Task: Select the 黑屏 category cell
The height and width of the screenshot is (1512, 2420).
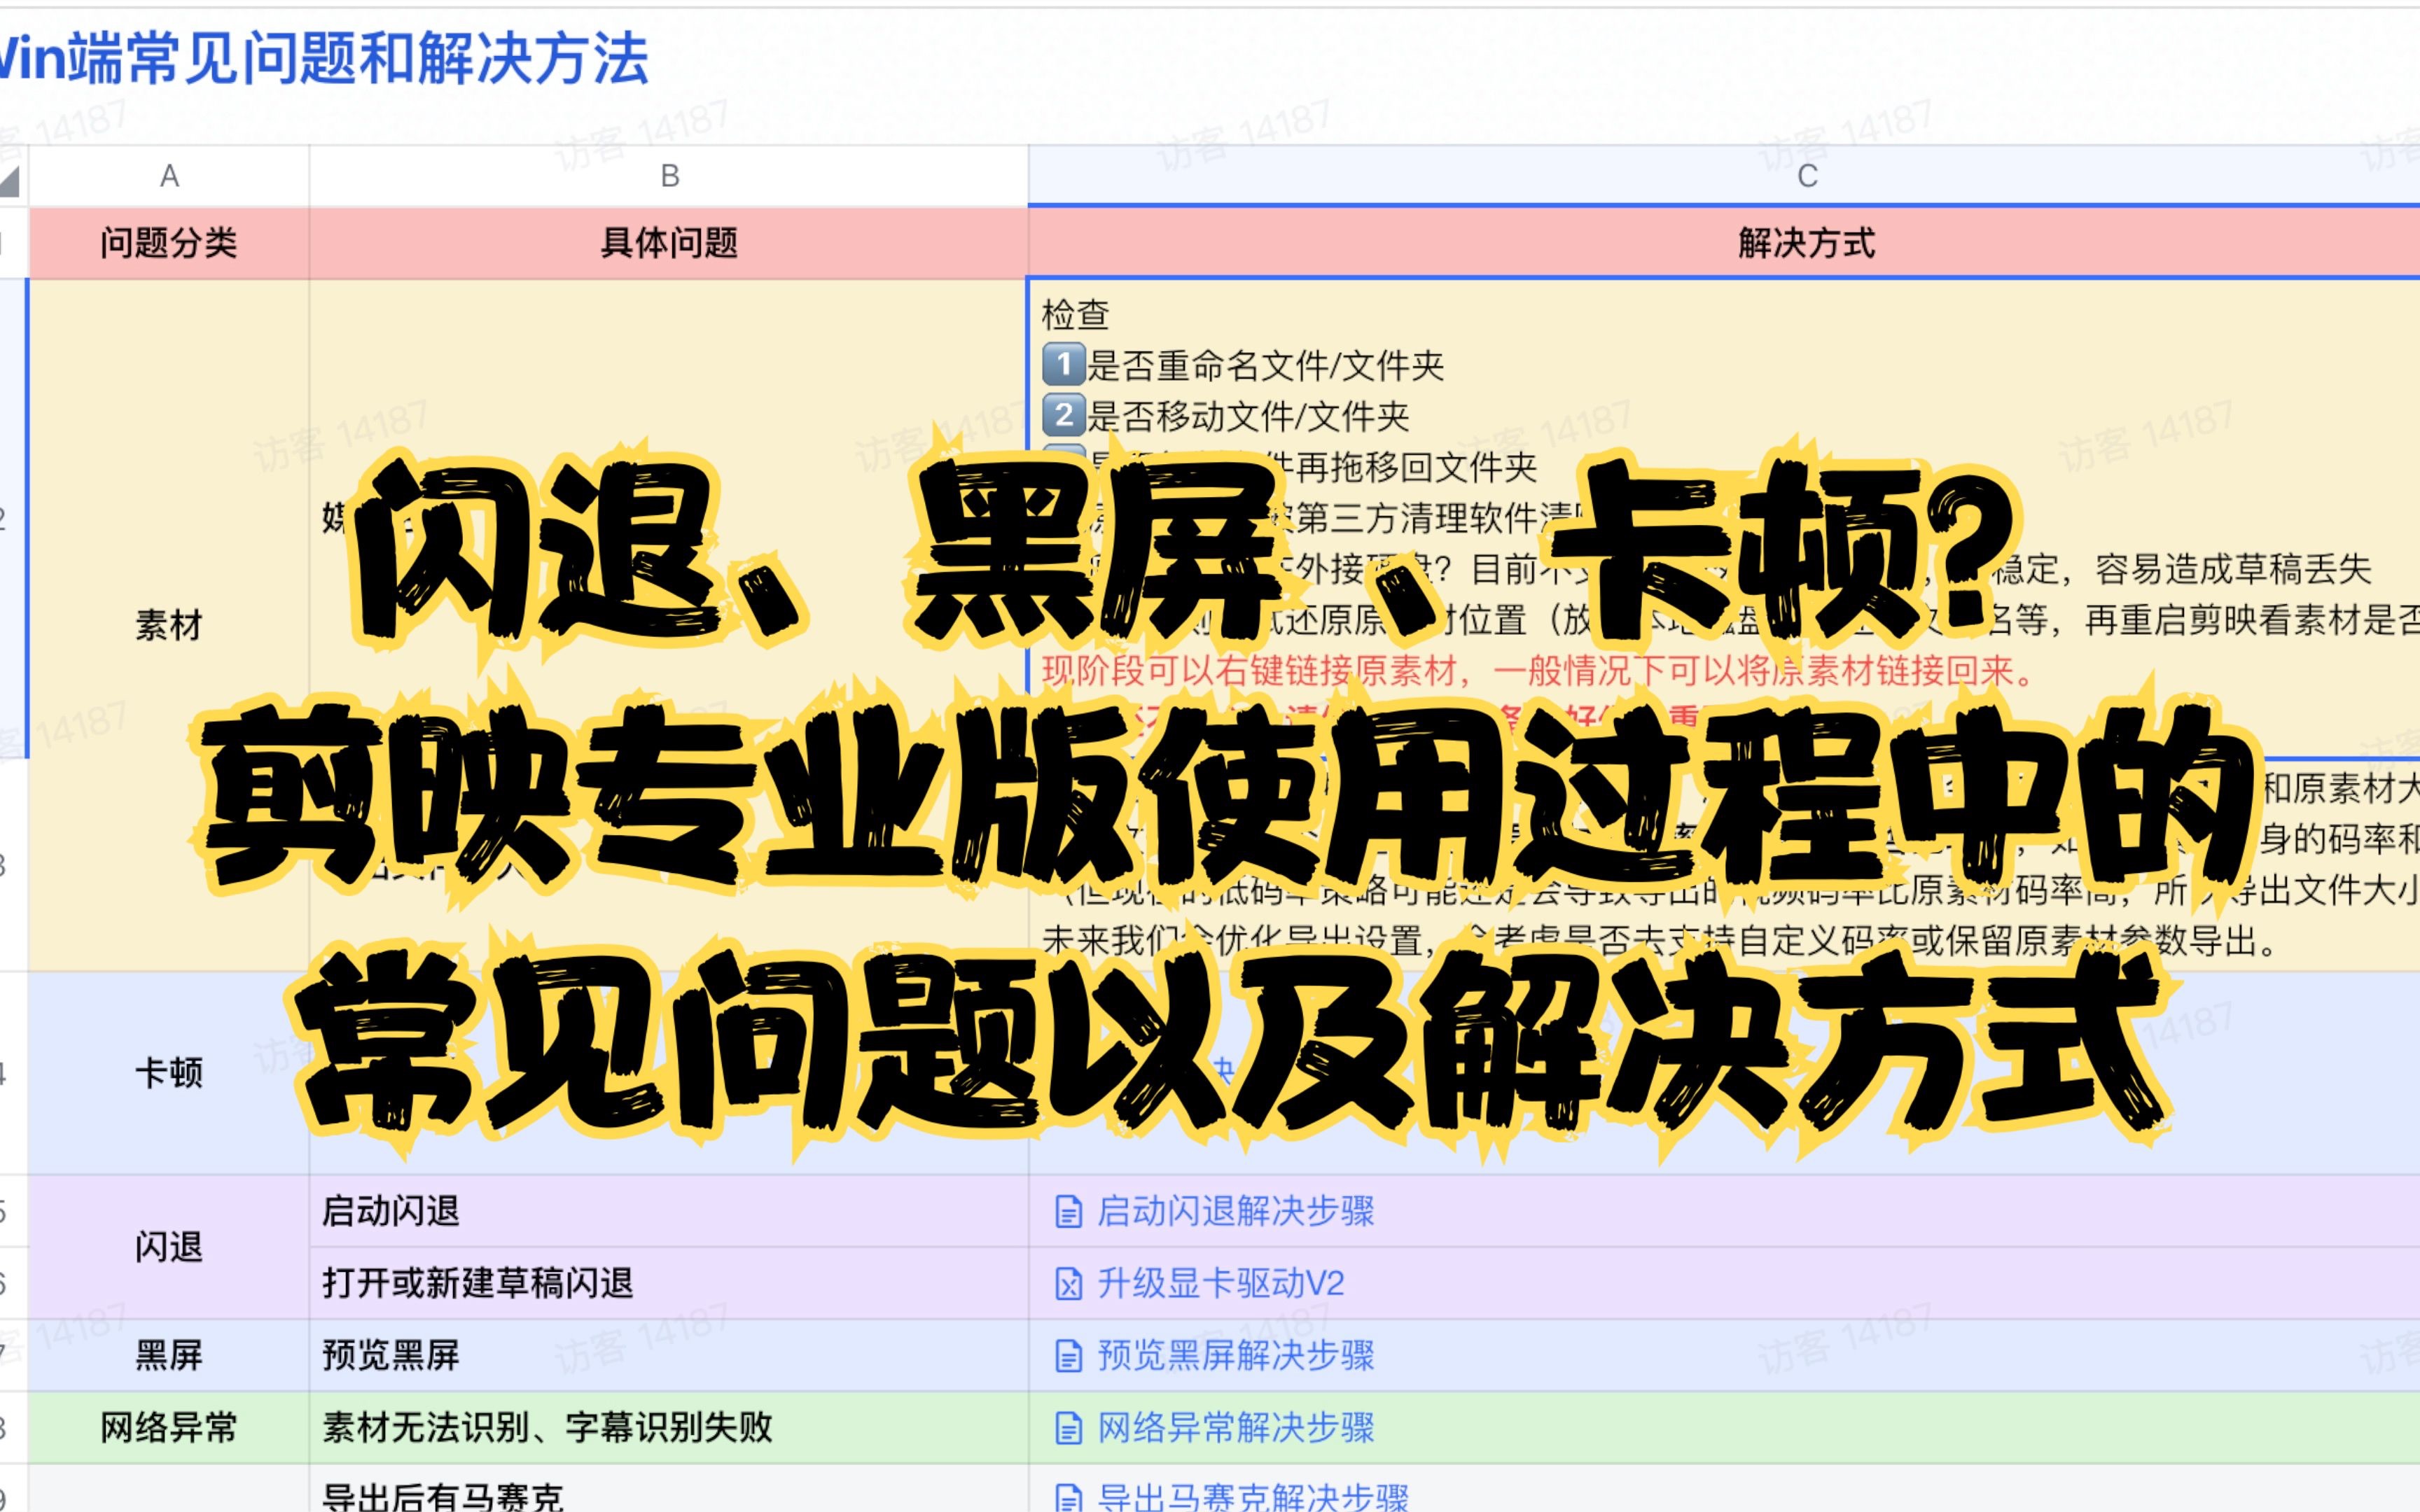Action: click(169, 1355)
